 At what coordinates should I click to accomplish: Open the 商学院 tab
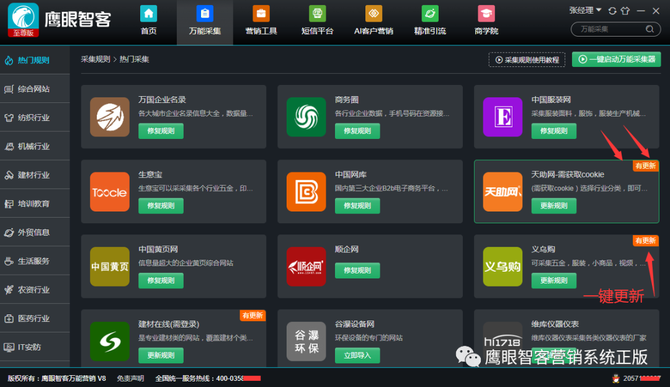pyautogui.click(x=486, y=21)
